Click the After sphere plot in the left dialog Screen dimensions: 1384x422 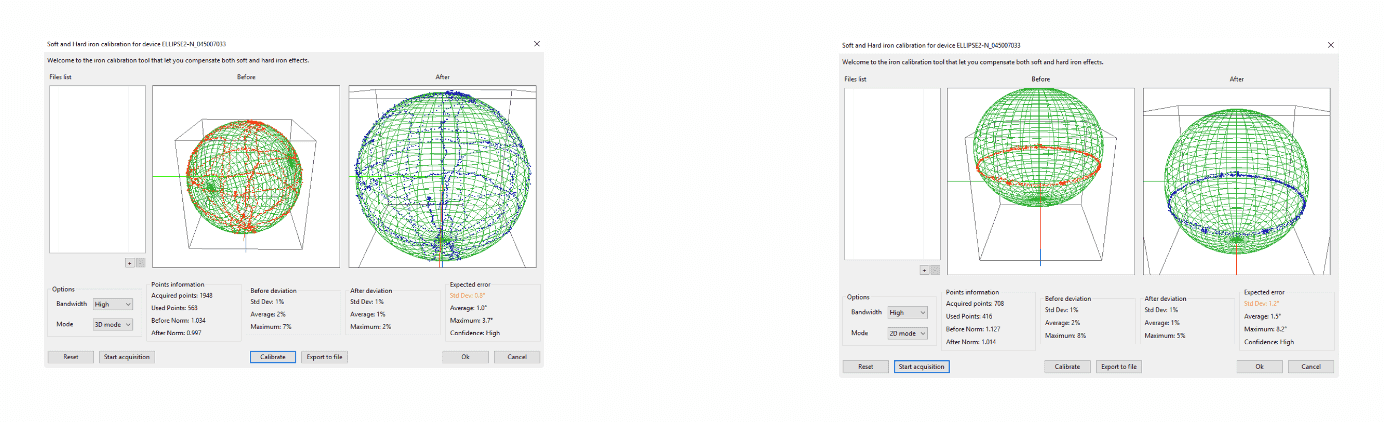pos(442,176)
